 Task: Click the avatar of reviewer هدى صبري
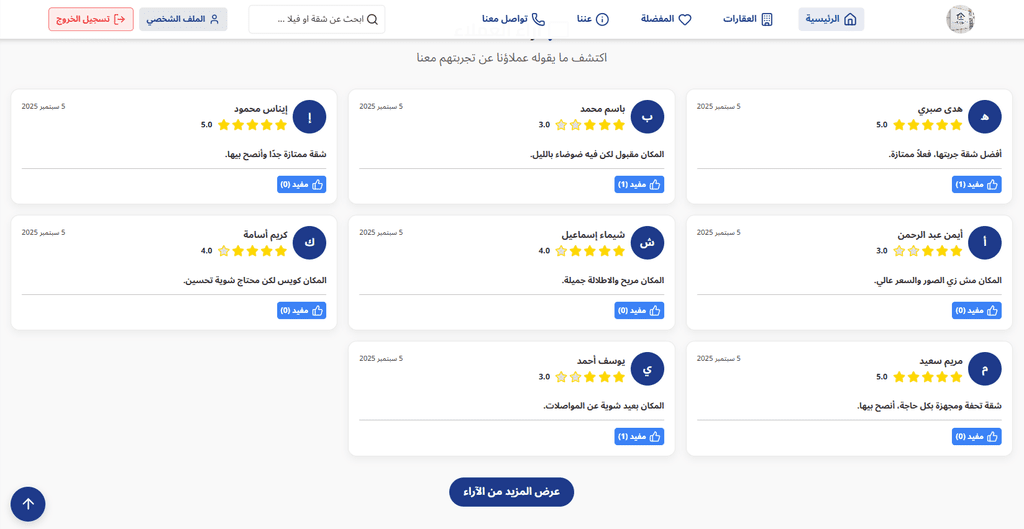tap(985, 117)
